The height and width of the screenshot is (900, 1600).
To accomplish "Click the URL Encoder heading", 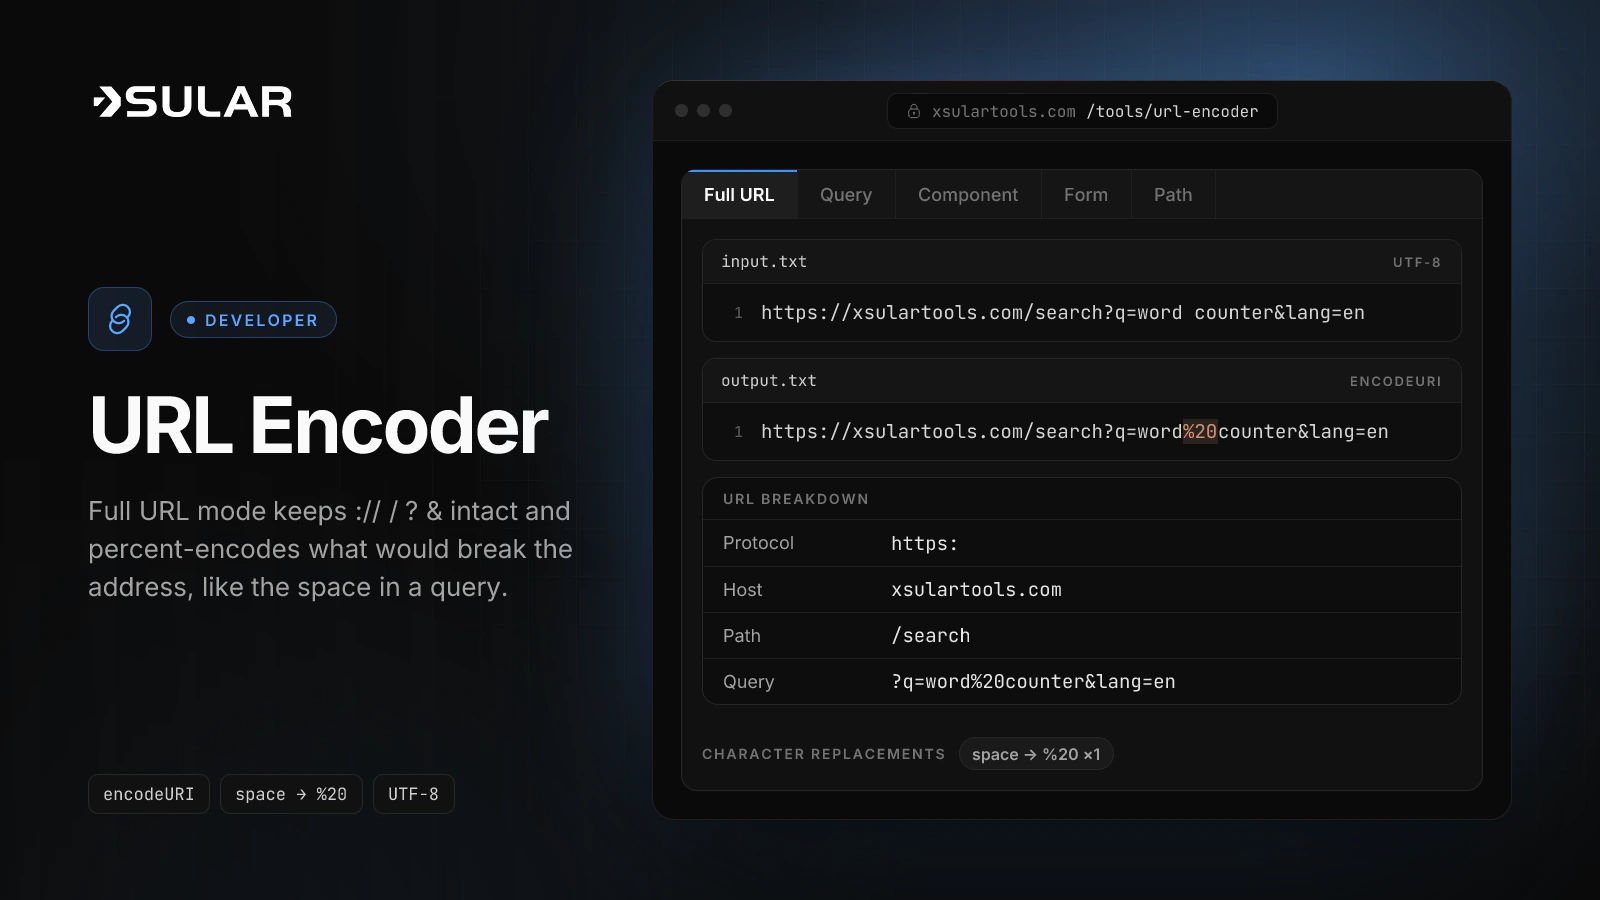I will point(319,426).
